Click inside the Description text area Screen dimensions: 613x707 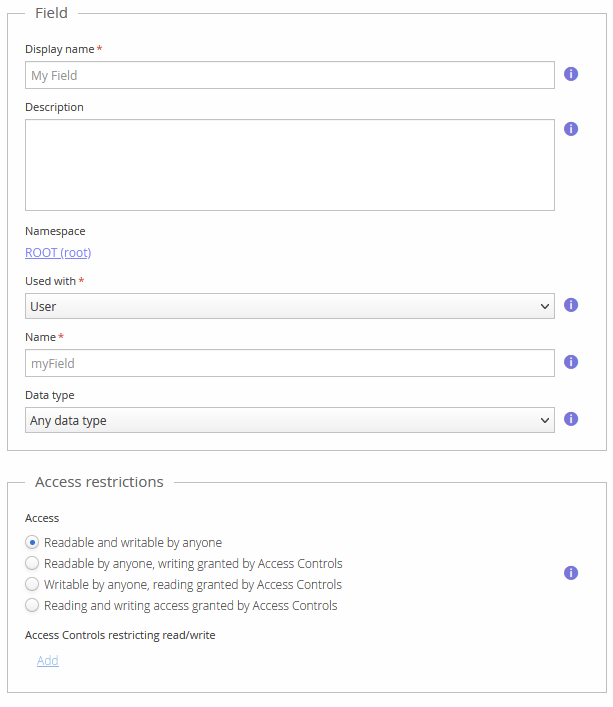289,165
